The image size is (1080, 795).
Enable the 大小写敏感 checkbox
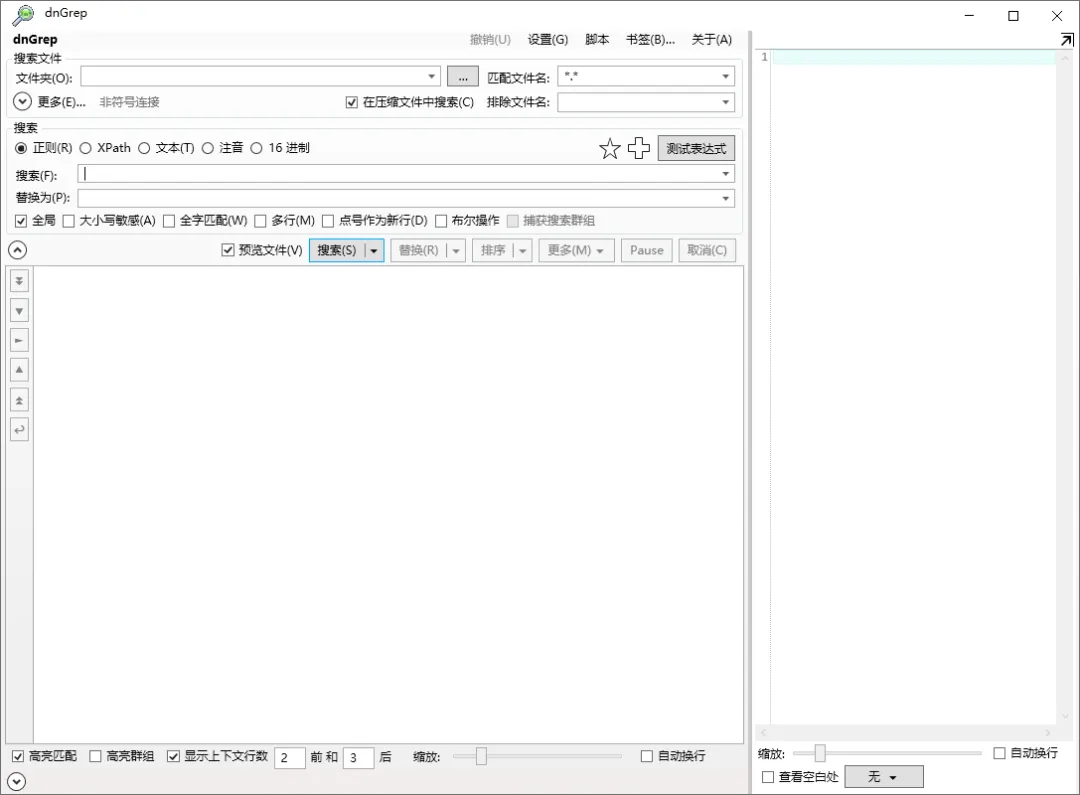point(68,220)
